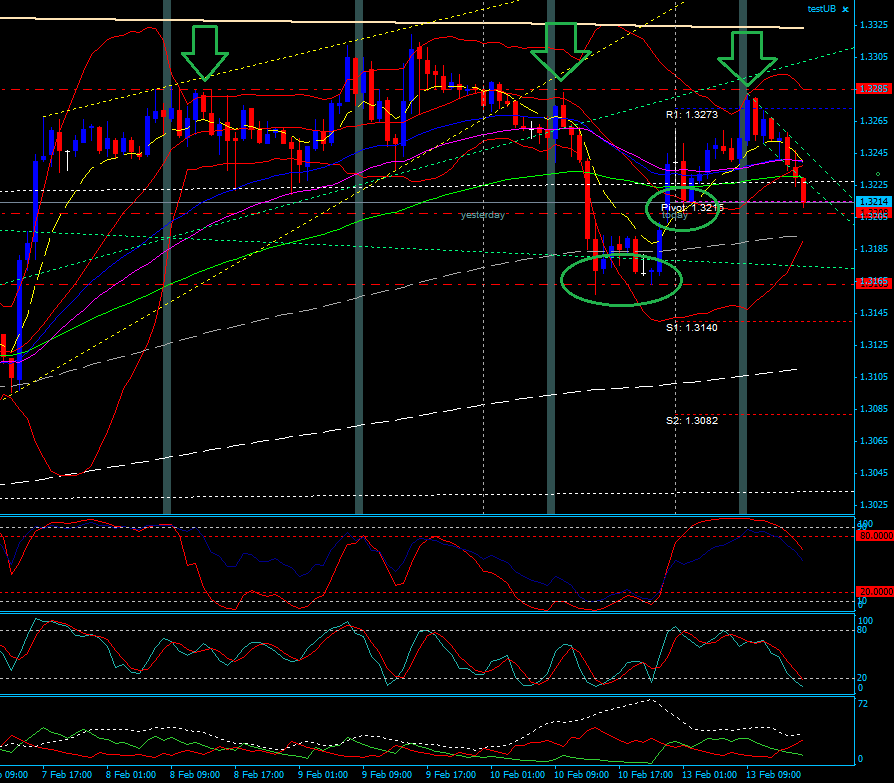Image resolution: width=894 pixels, height=783 pixels.
Task: Select the faded yesterday label on the chart
Action: coord(481,214)
